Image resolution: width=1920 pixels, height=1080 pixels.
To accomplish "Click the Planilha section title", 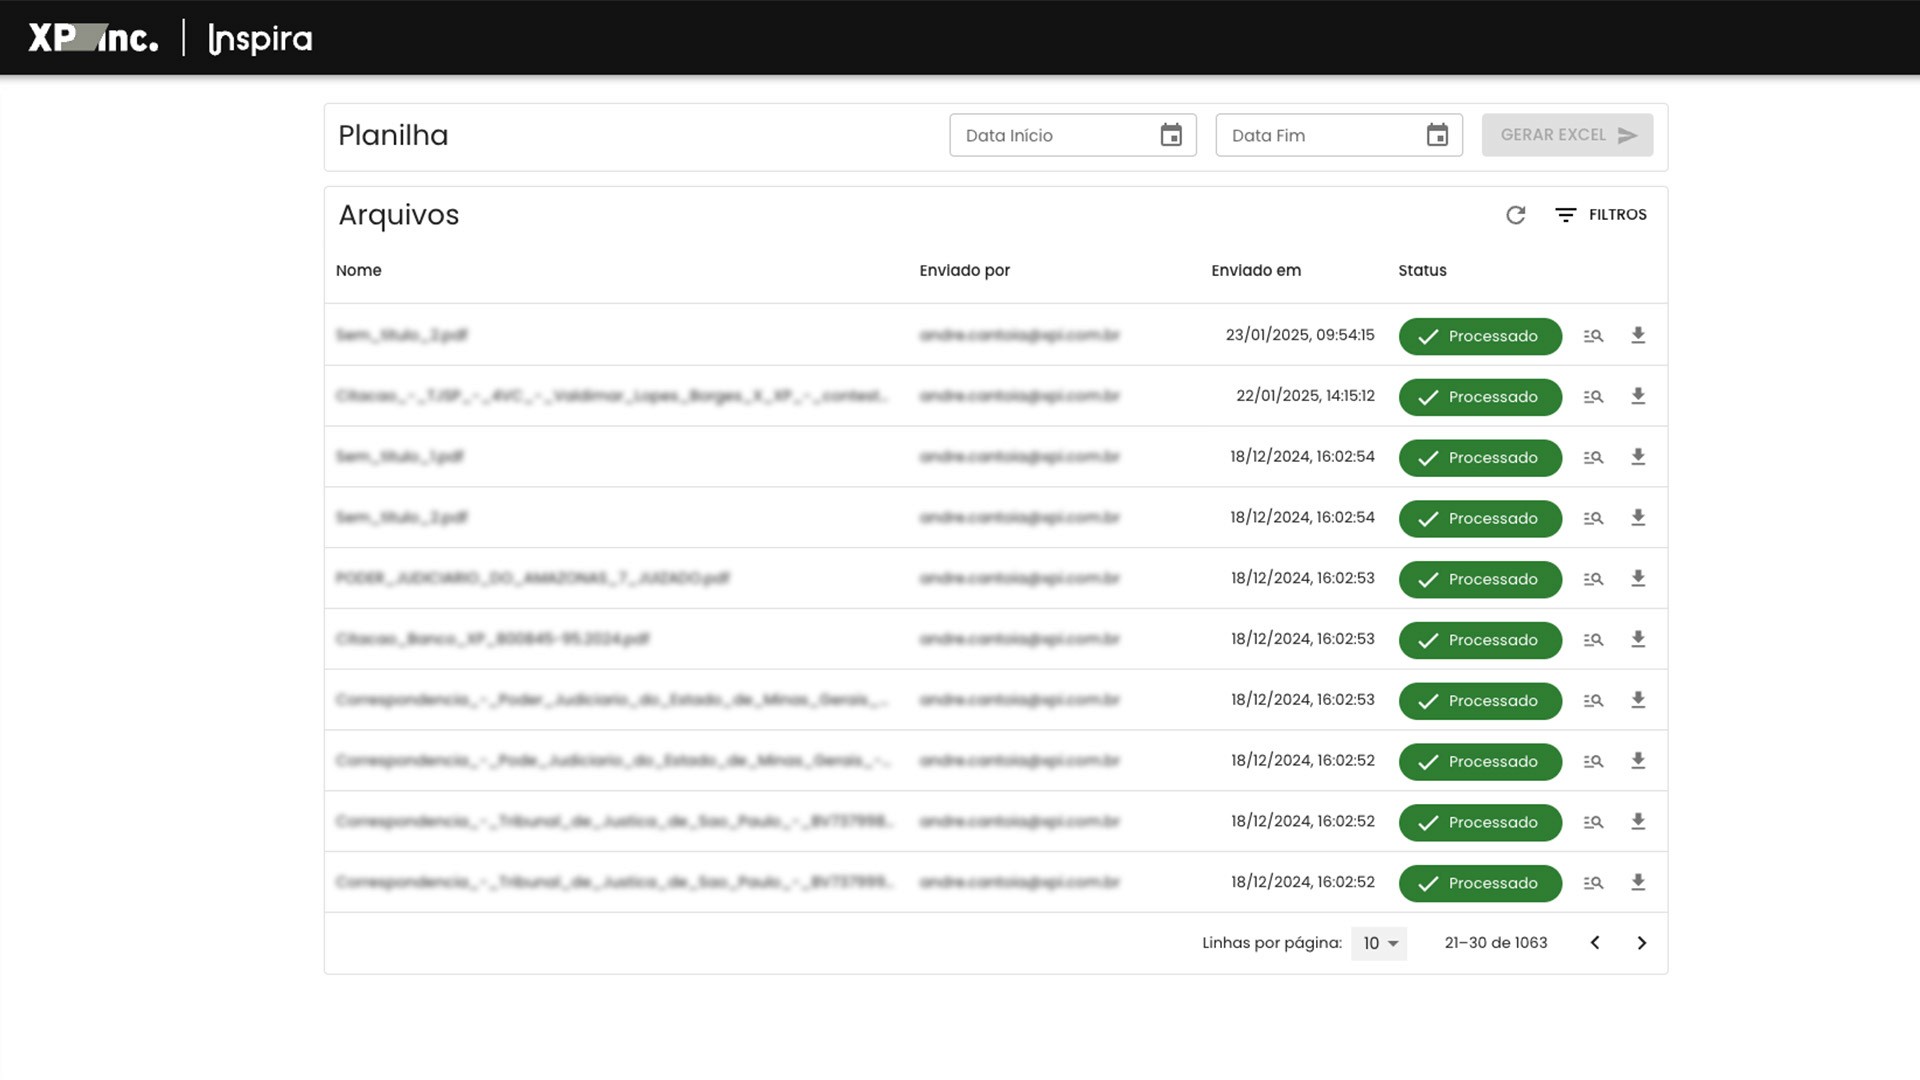I will [x=393, y=135].
